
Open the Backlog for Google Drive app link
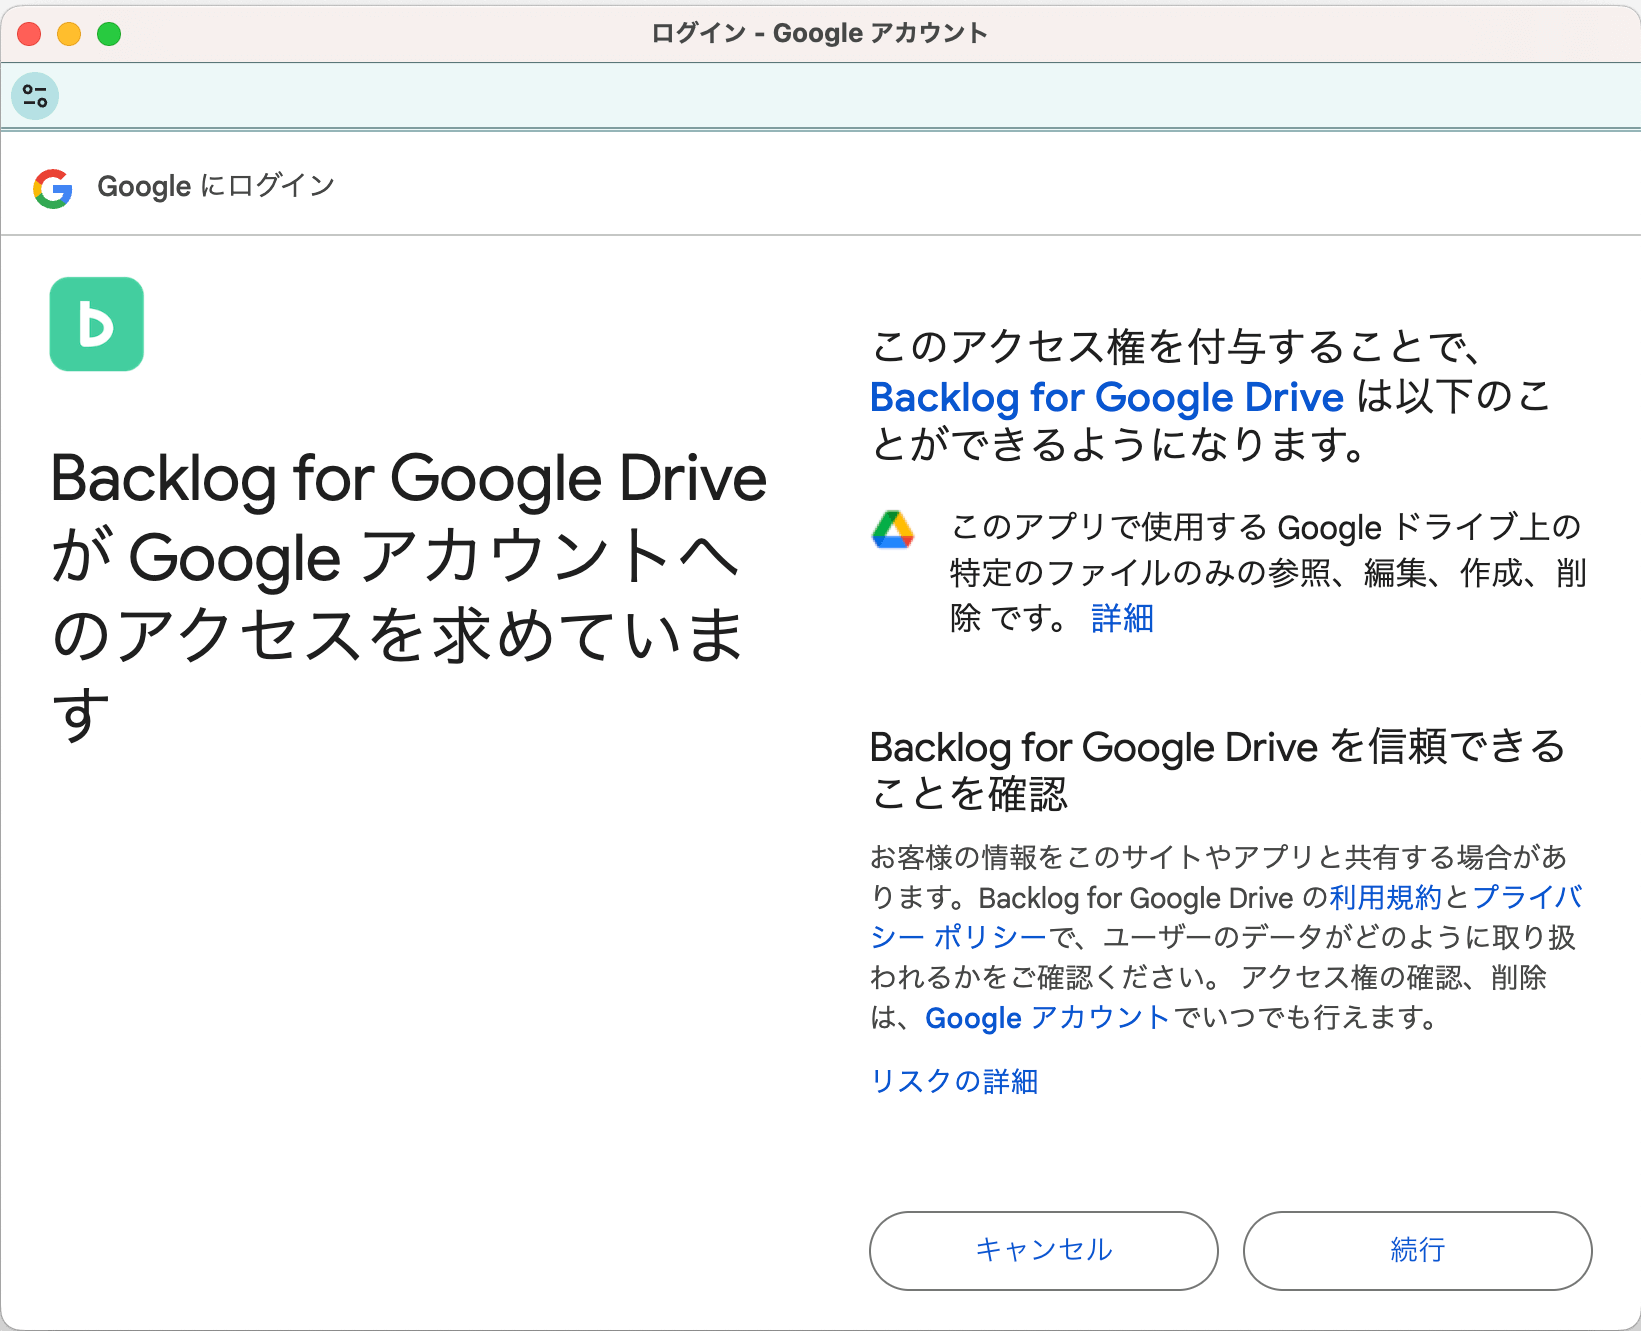point(1107,397)
